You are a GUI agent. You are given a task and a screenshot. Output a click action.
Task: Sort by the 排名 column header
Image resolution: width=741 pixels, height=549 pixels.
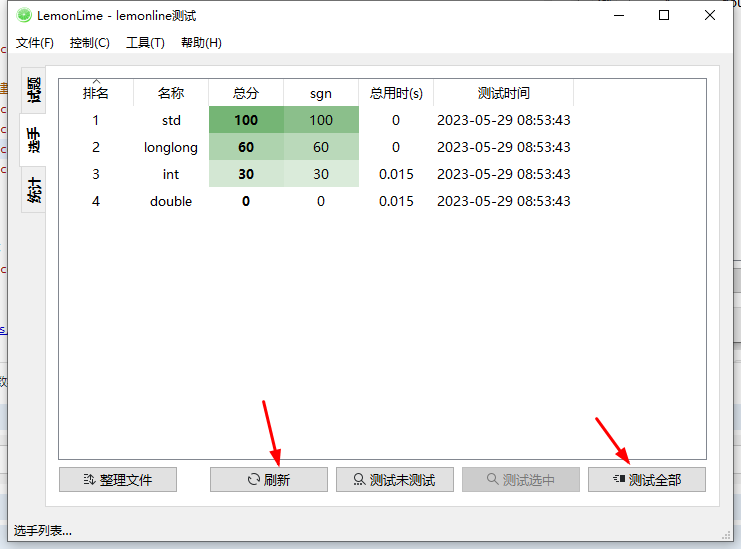pos(96,93)
